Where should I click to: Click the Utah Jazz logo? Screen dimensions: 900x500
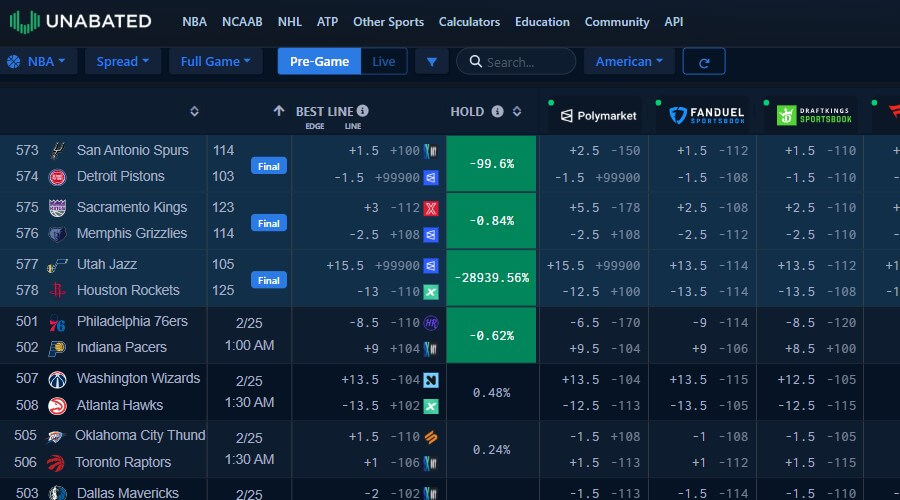point(57,265)
